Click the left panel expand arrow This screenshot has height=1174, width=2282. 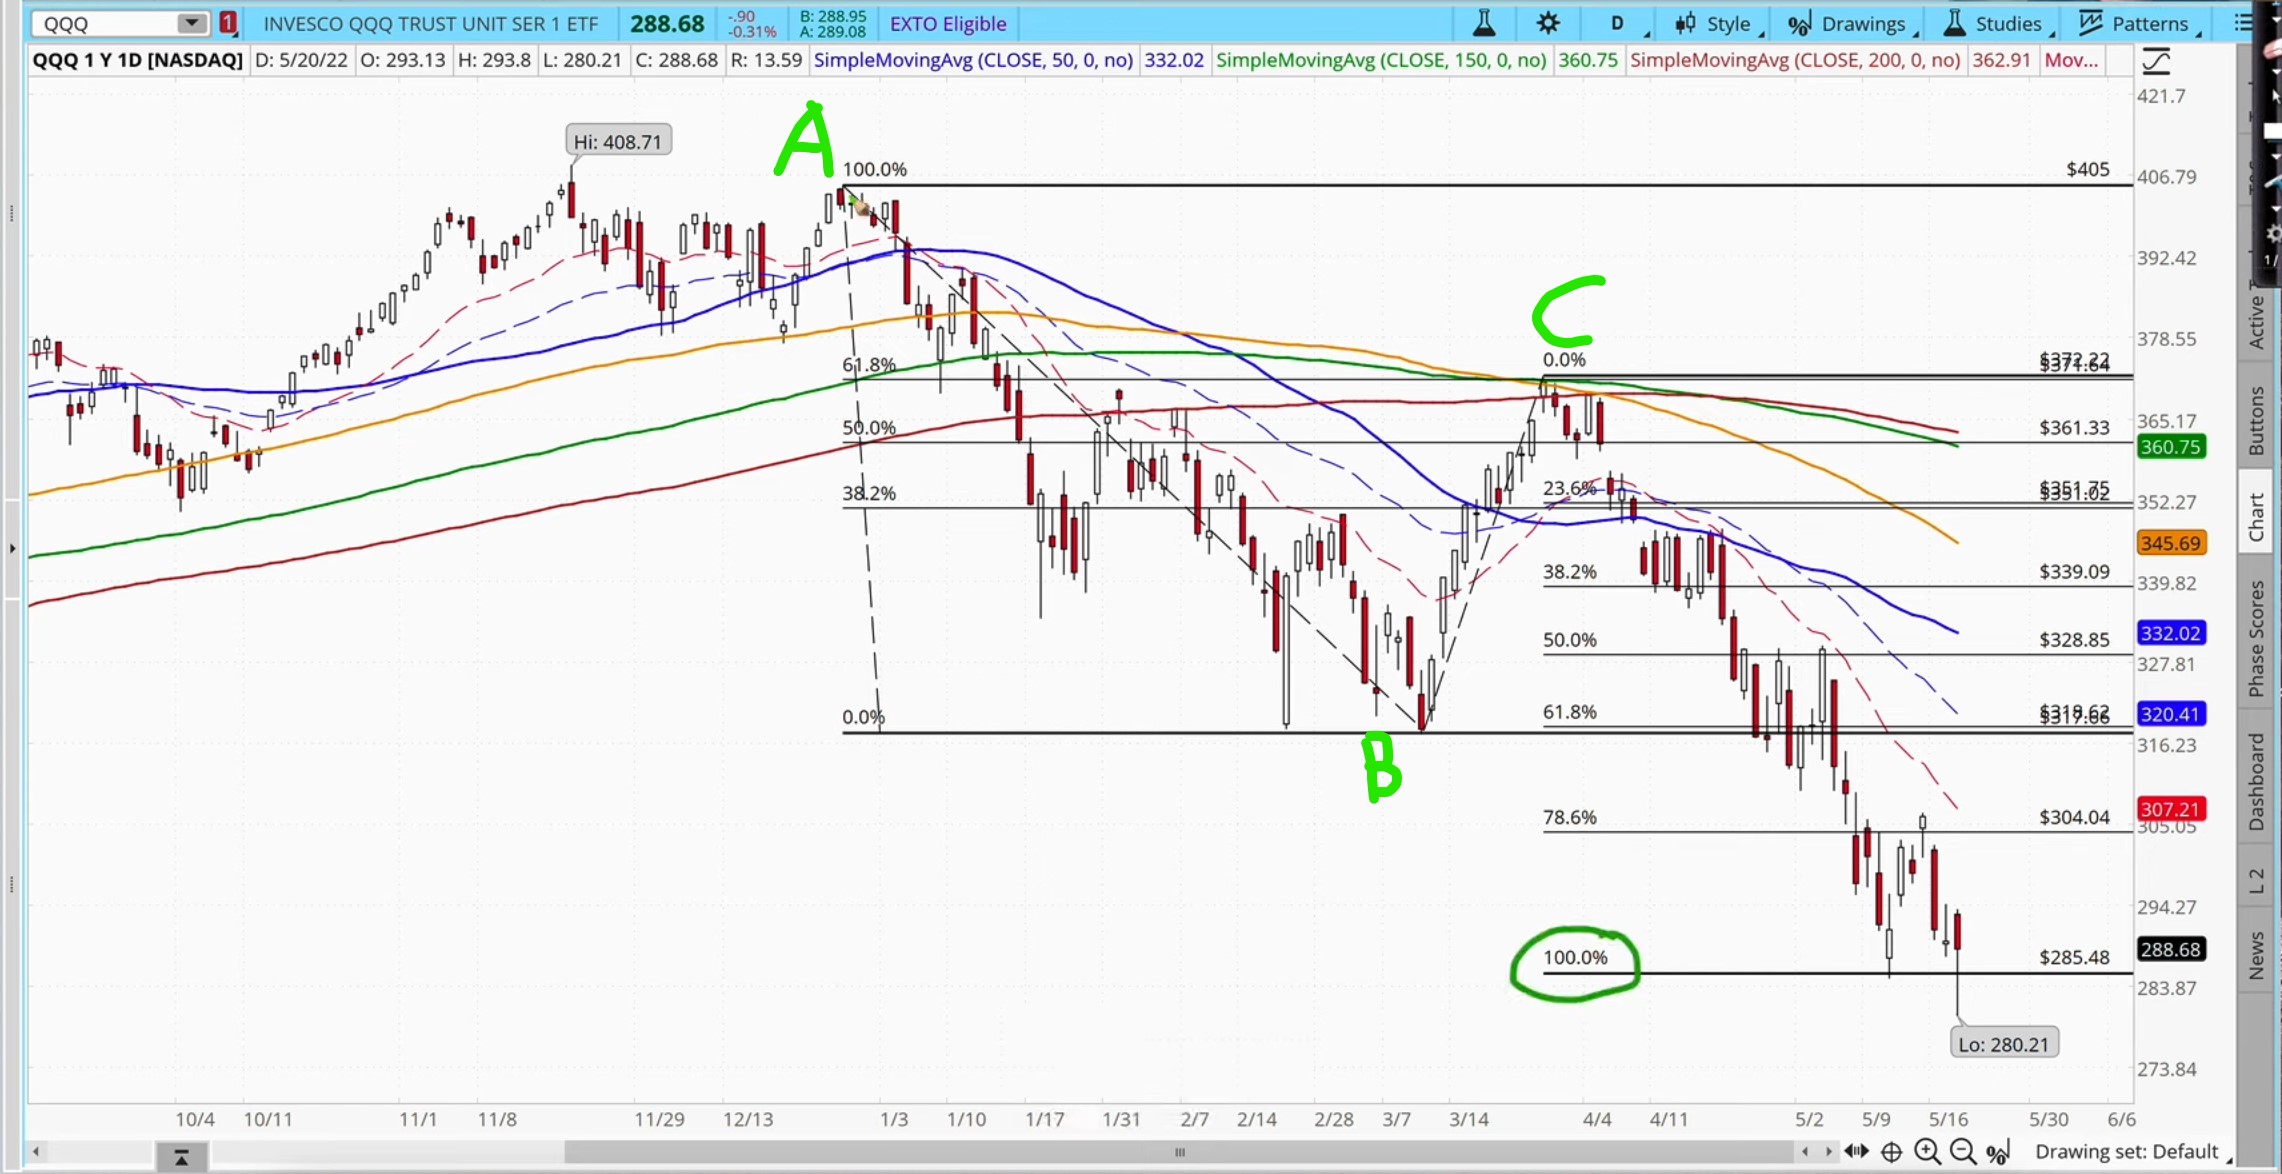click(x=12, y=548)
